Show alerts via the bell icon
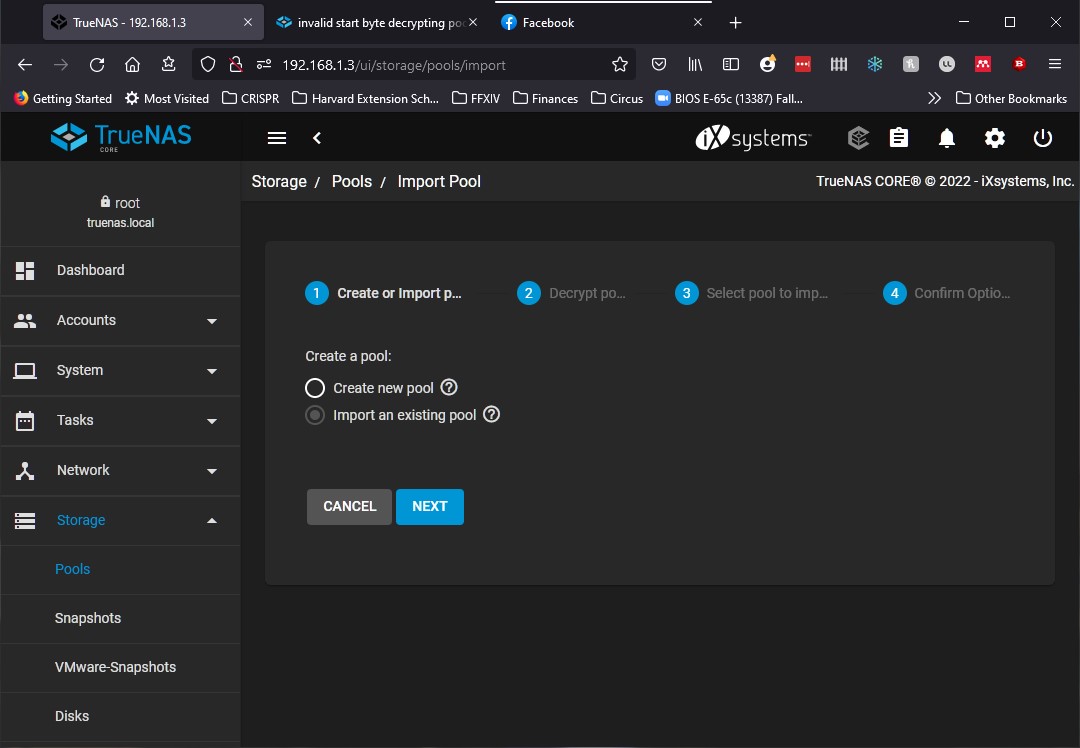This screenshot has height=748, width=1080. (947, 138)
